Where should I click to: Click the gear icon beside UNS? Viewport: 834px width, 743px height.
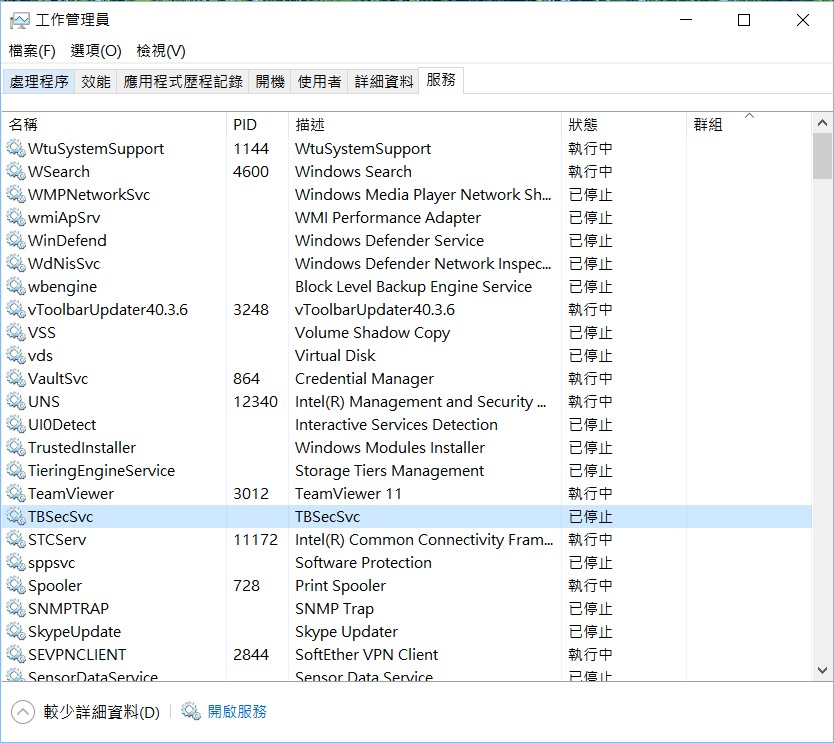tap(16, 402)
